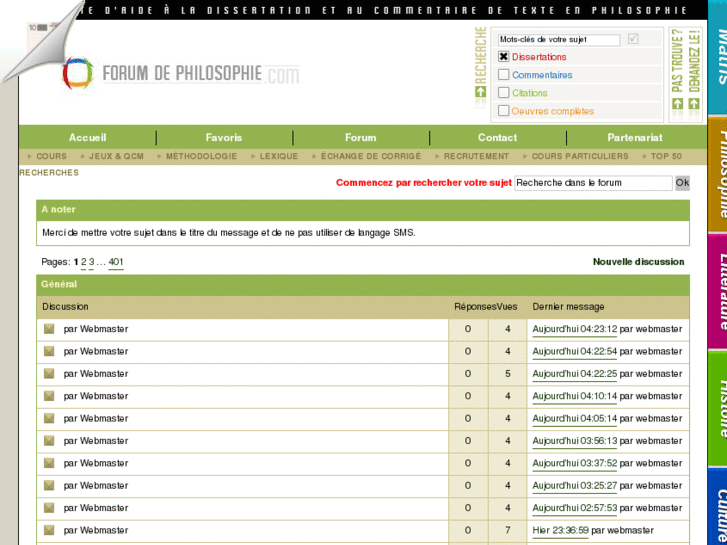Open the Aujourd'hui 03:37:52 last message link

click(x=574, y=463)
